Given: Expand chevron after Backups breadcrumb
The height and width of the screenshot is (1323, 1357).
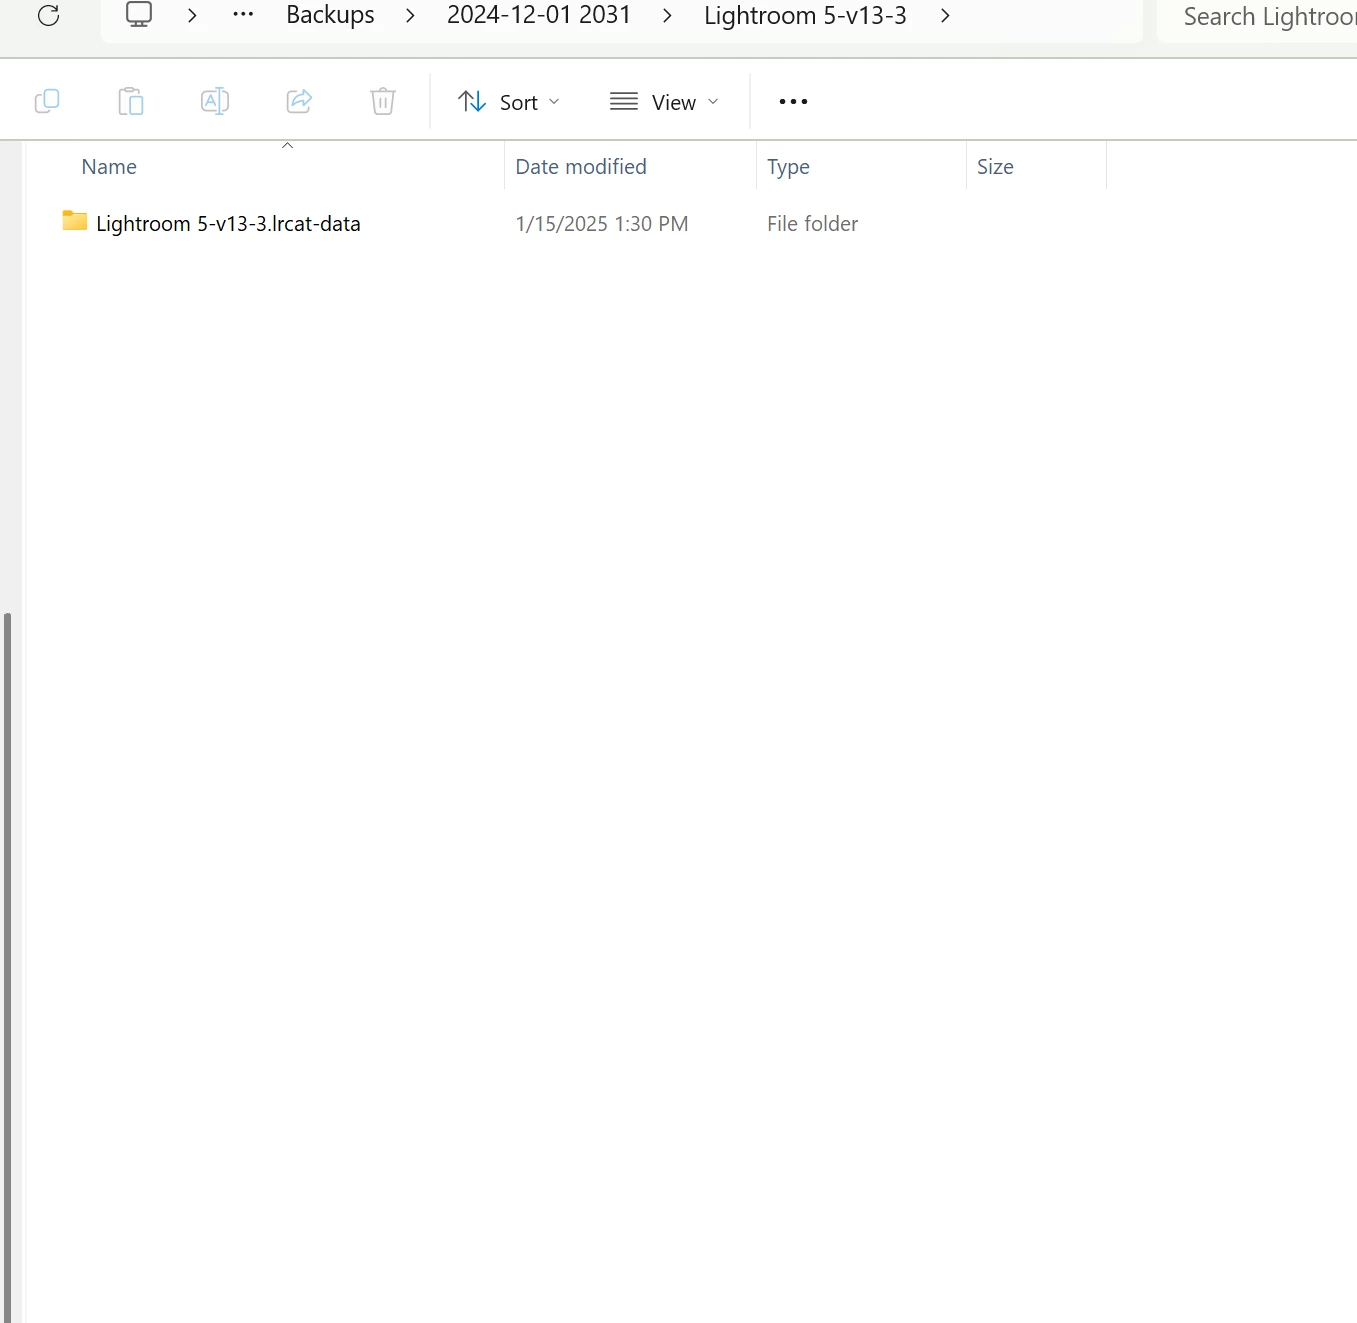Looking at the screenshot, I should pos(410,16).
